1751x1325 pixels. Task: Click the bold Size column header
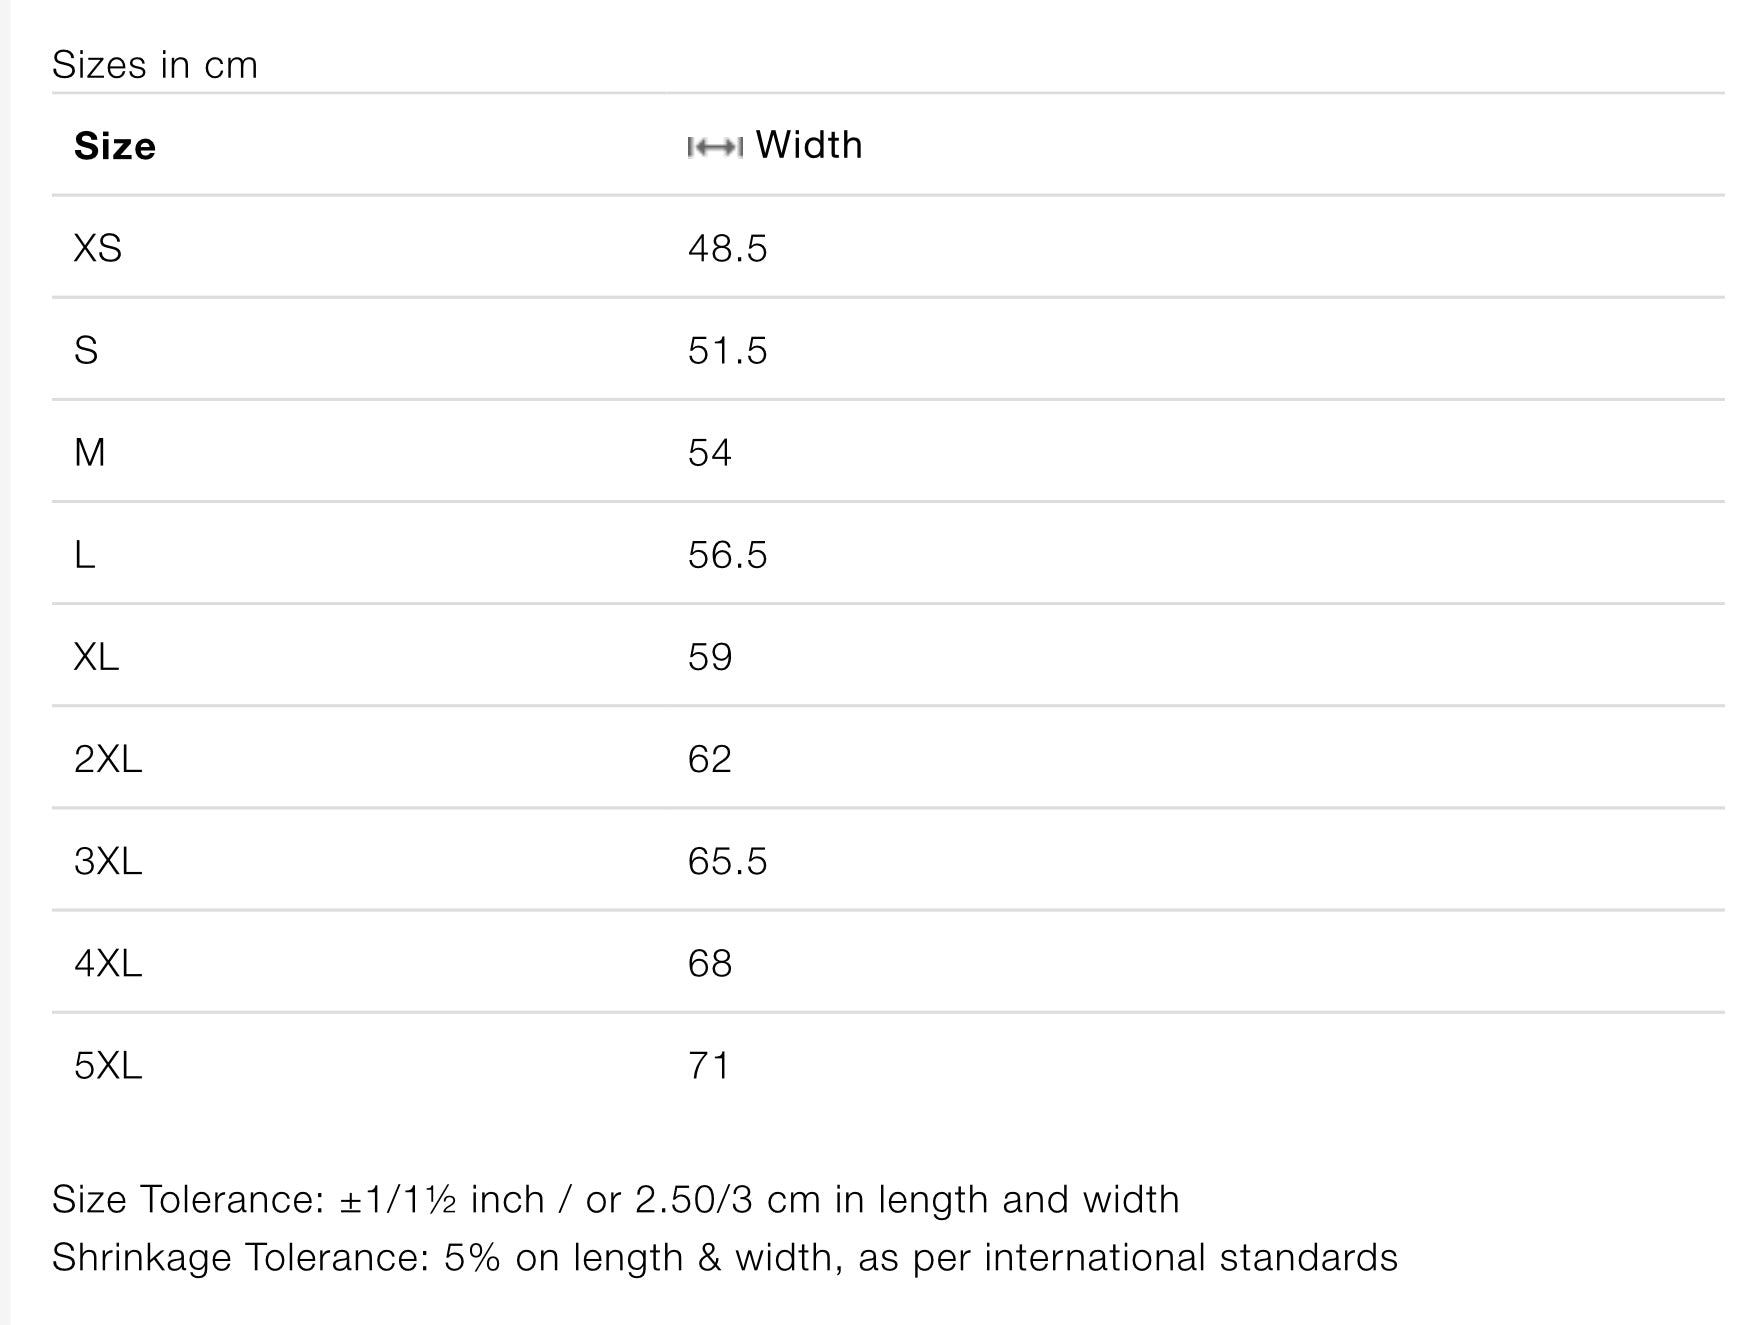(115, 147)
